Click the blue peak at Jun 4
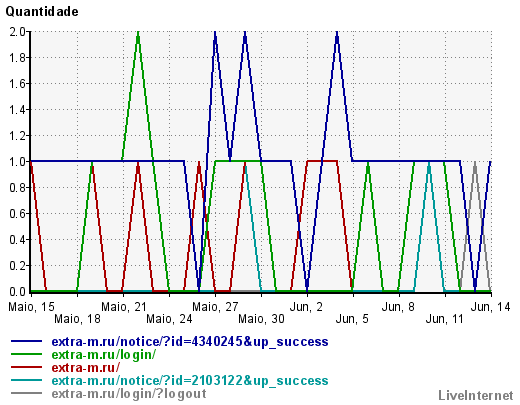Image resolution: width=520 pixels, height=405 pixels. click(x=337, y=33)
